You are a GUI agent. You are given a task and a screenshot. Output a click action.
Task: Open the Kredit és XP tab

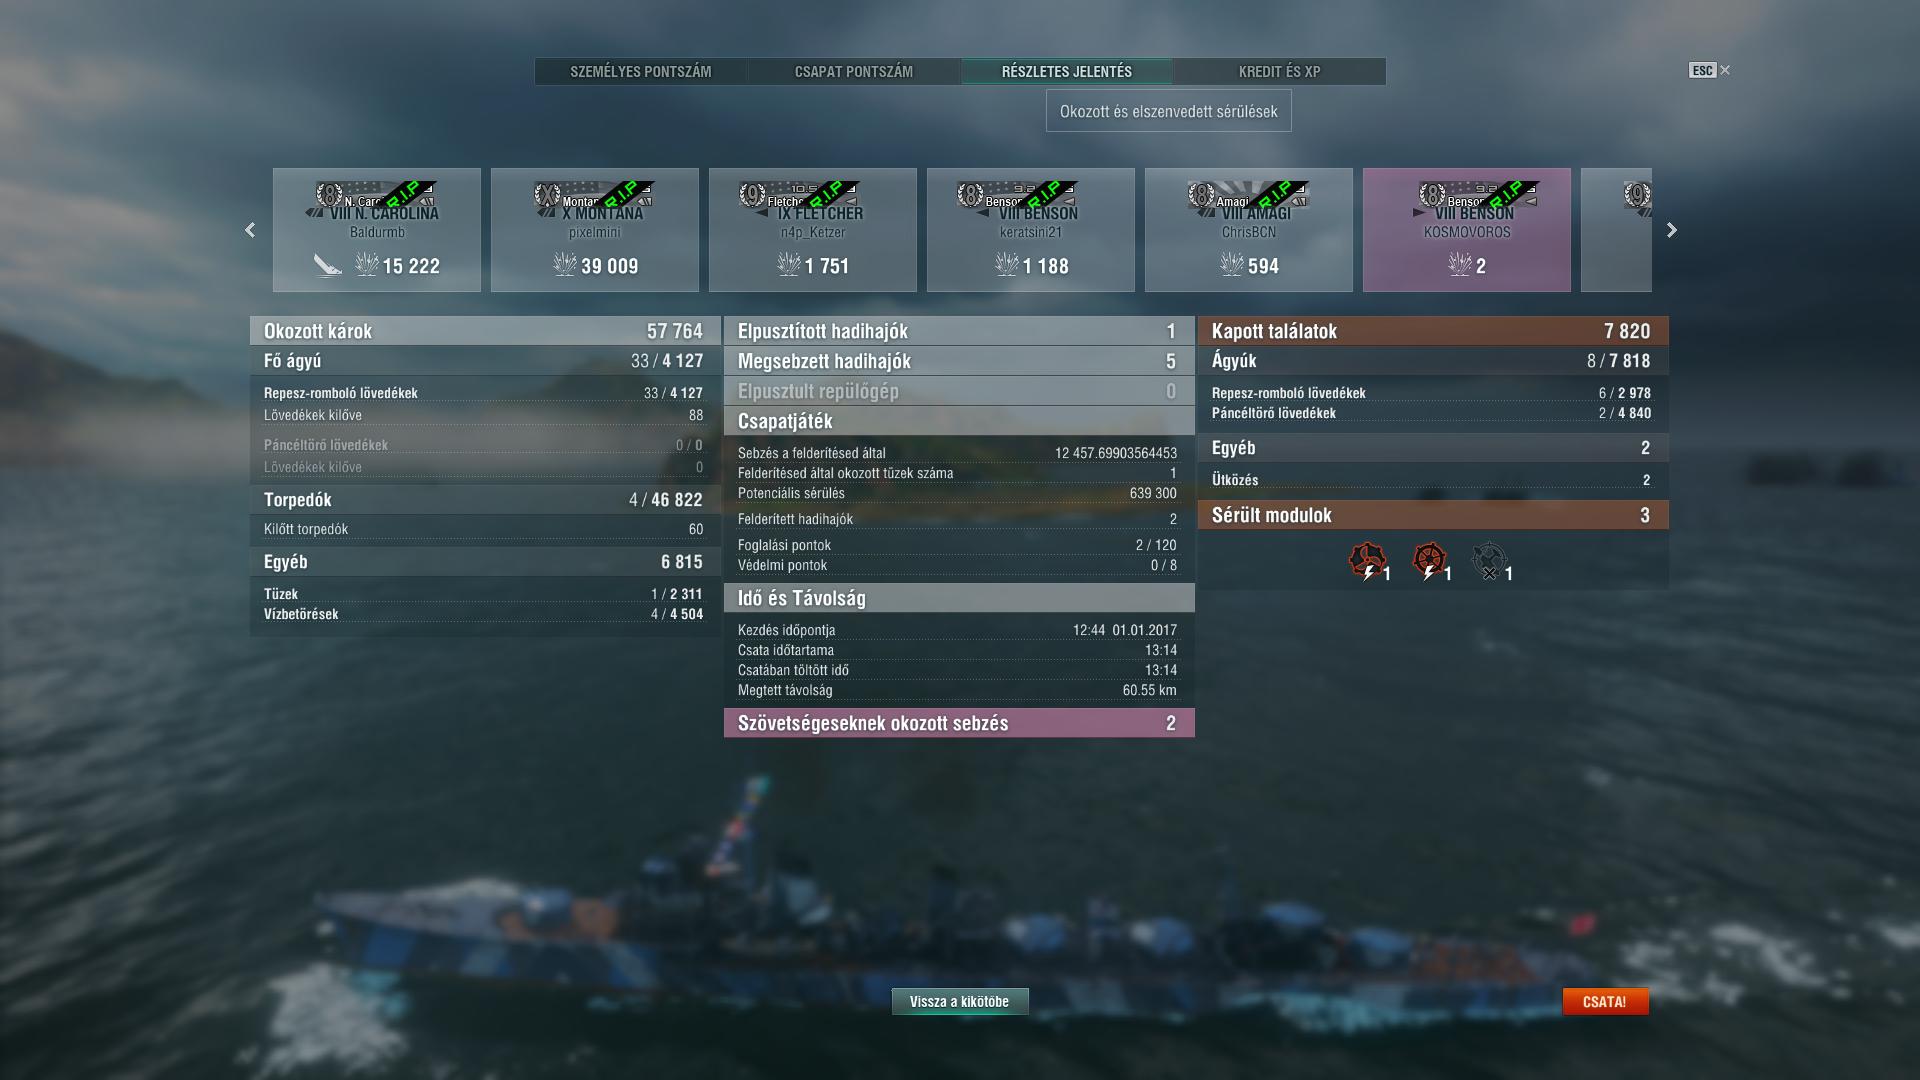[x=1279, y=71]
